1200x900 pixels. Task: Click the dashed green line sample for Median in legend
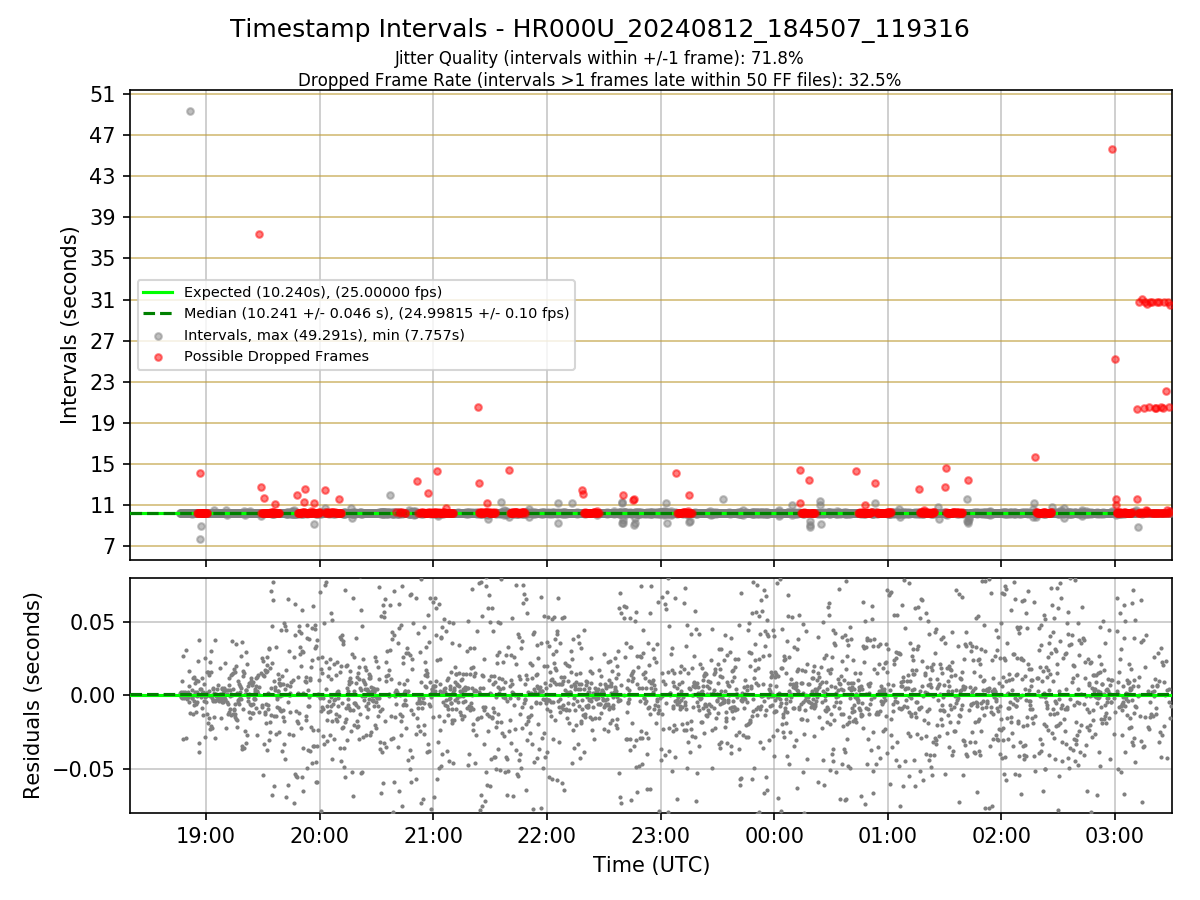(x=158, y=313)
